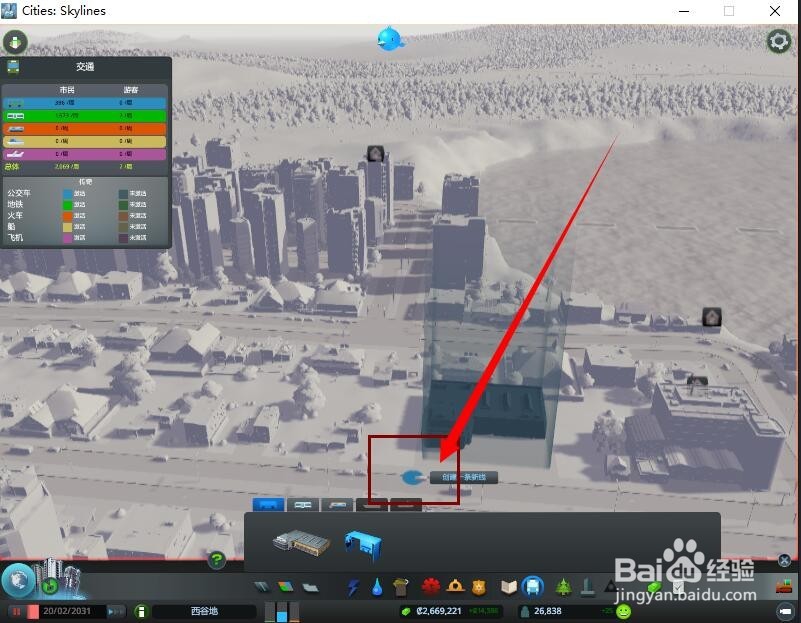
Task: Open the water and sewage menu
Action: pos(377,587)
